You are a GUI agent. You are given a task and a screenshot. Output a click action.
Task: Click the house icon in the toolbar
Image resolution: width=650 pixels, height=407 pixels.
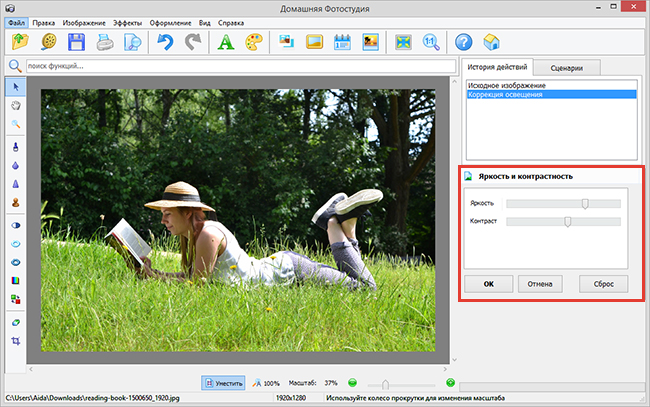point(492,42)
